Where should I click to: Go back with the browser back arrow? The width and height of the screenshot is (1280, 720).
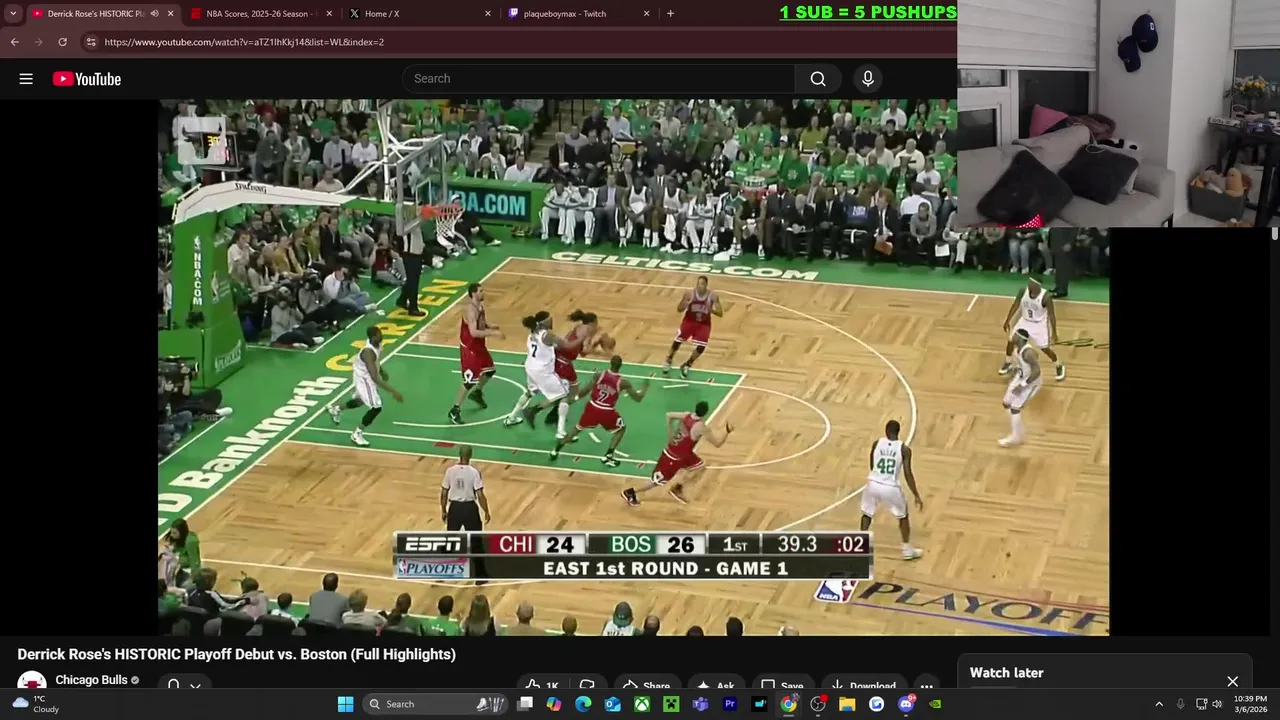(x=14, y=42)
